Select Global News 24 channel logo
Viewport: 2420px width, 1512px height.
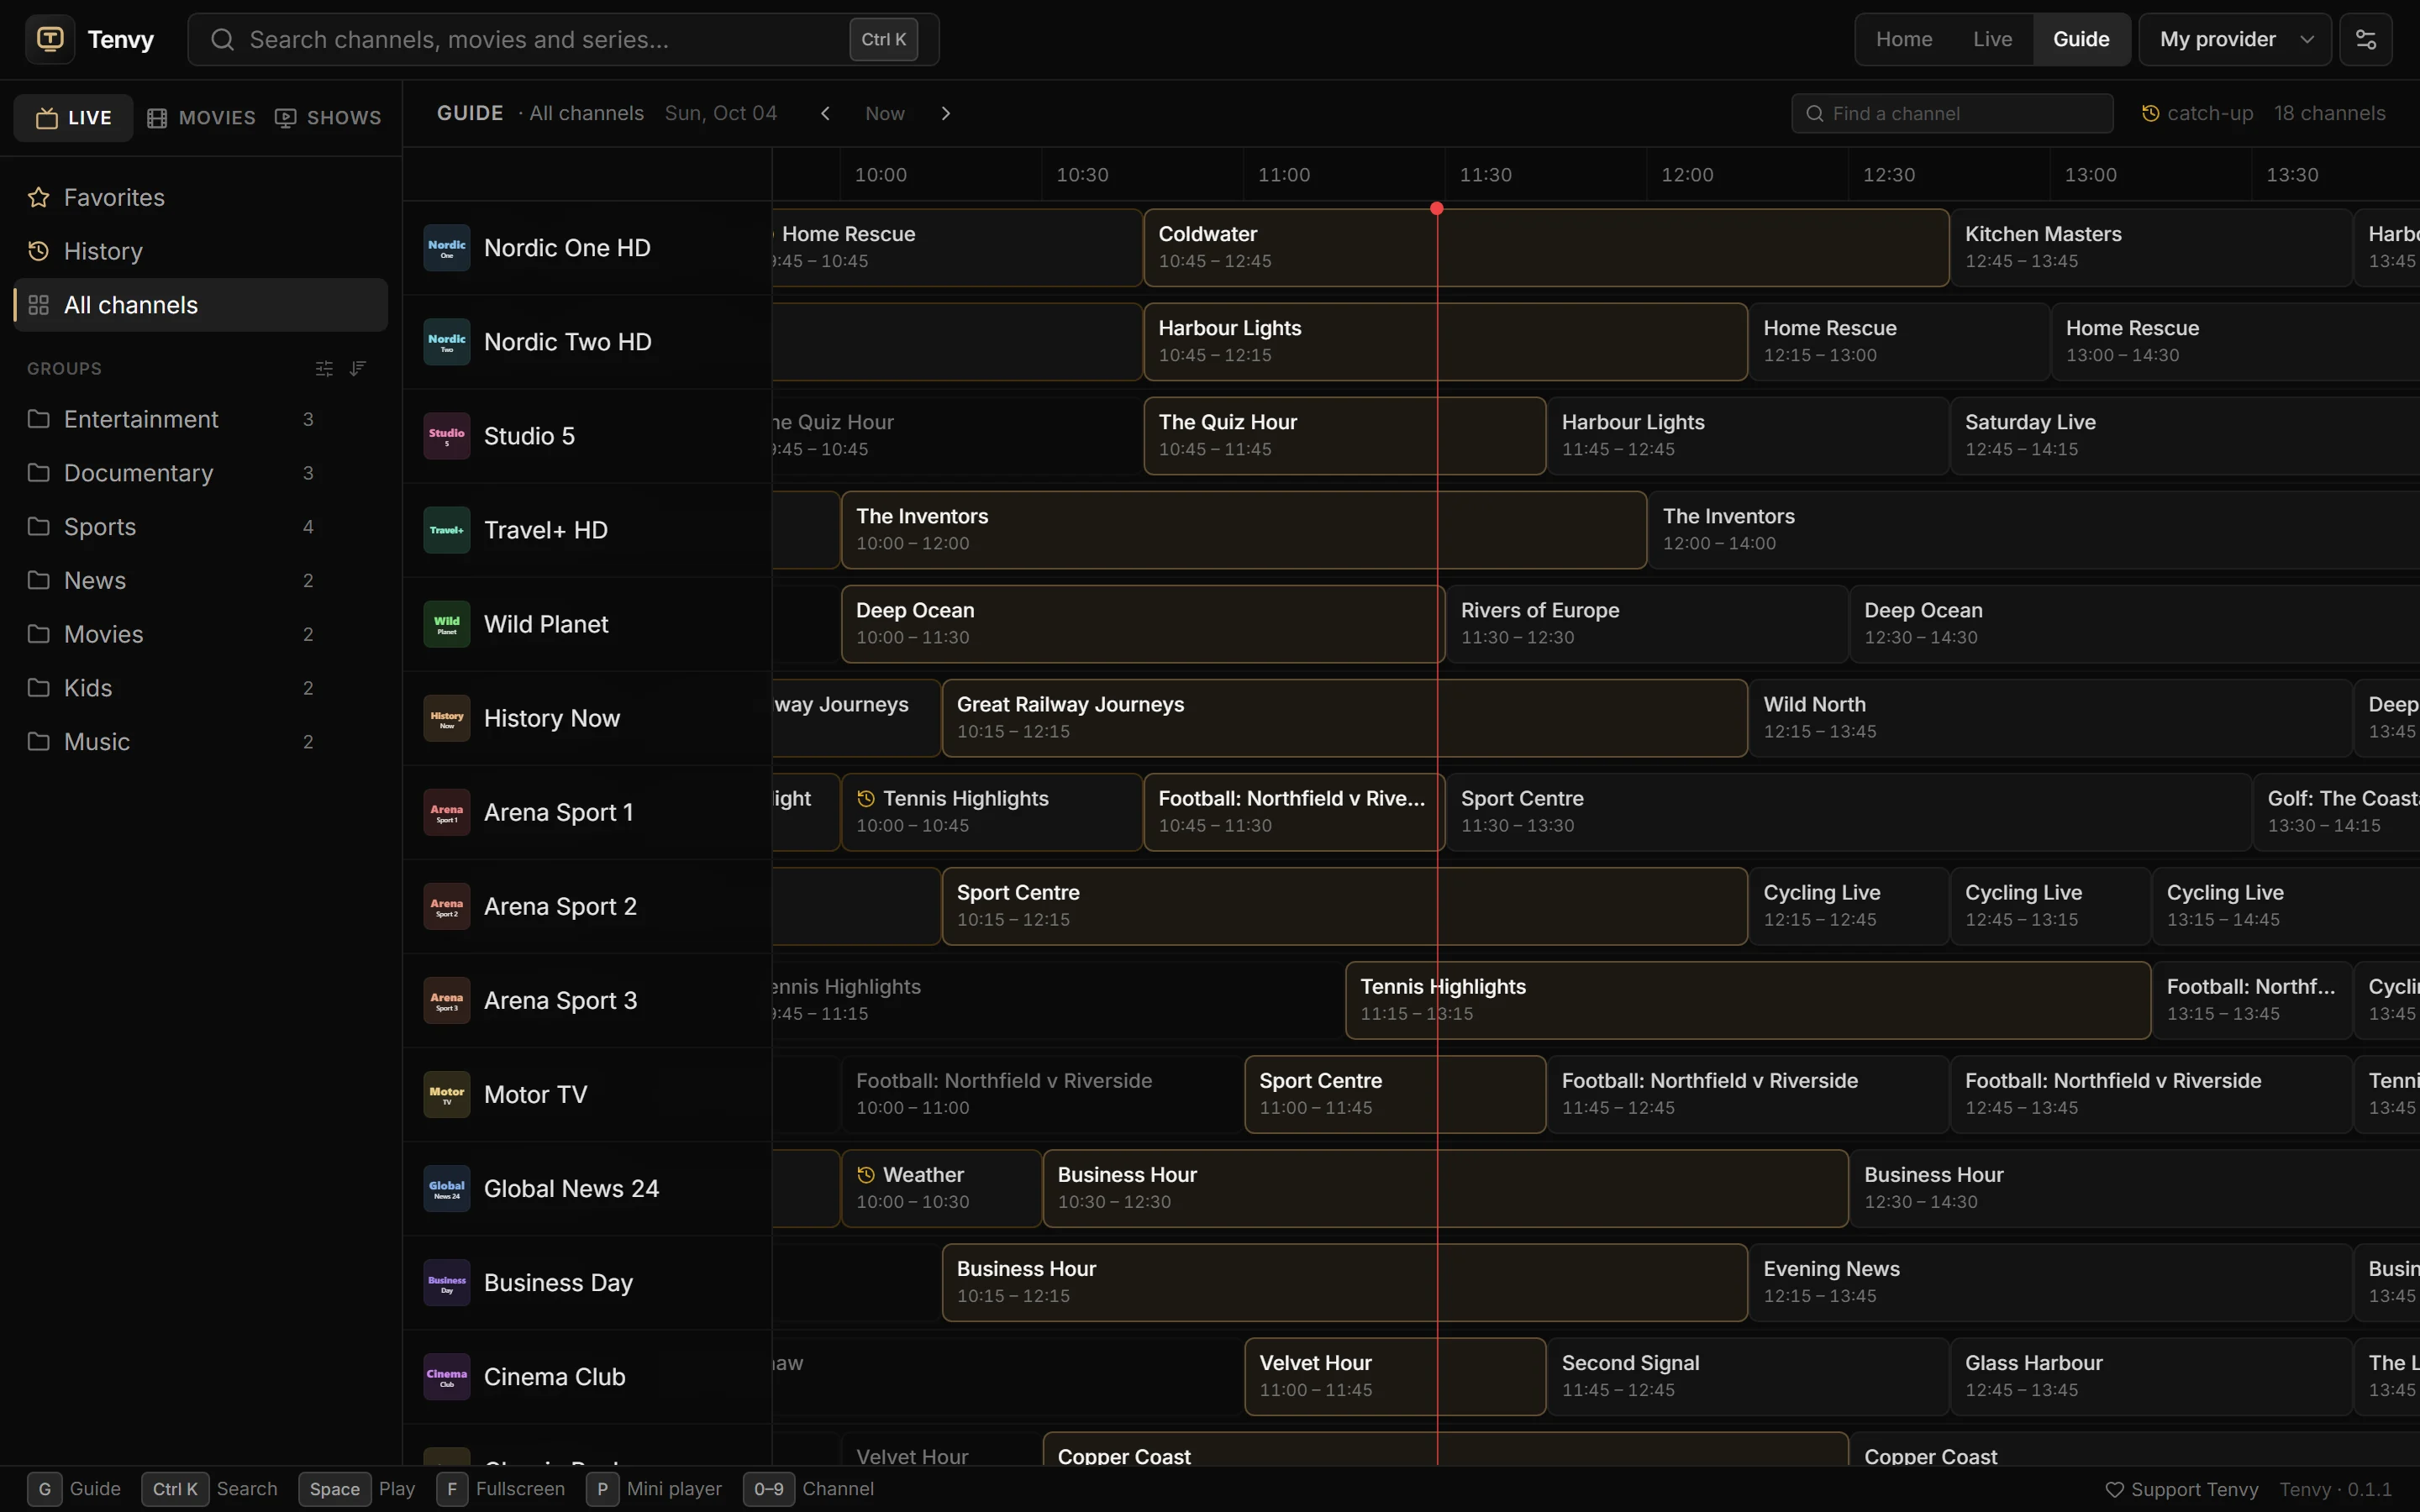click(447, 1188)
